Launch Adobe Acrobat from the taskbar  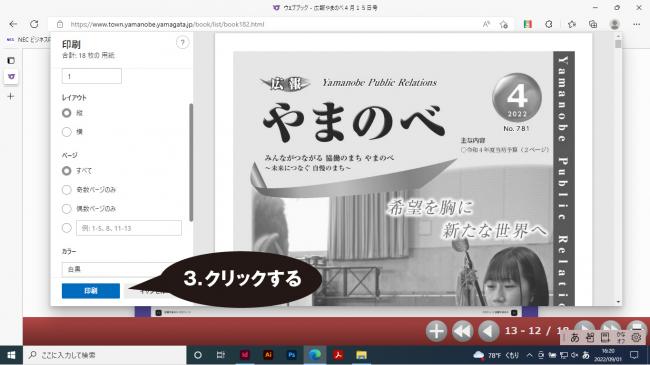(x=338, y=355)
